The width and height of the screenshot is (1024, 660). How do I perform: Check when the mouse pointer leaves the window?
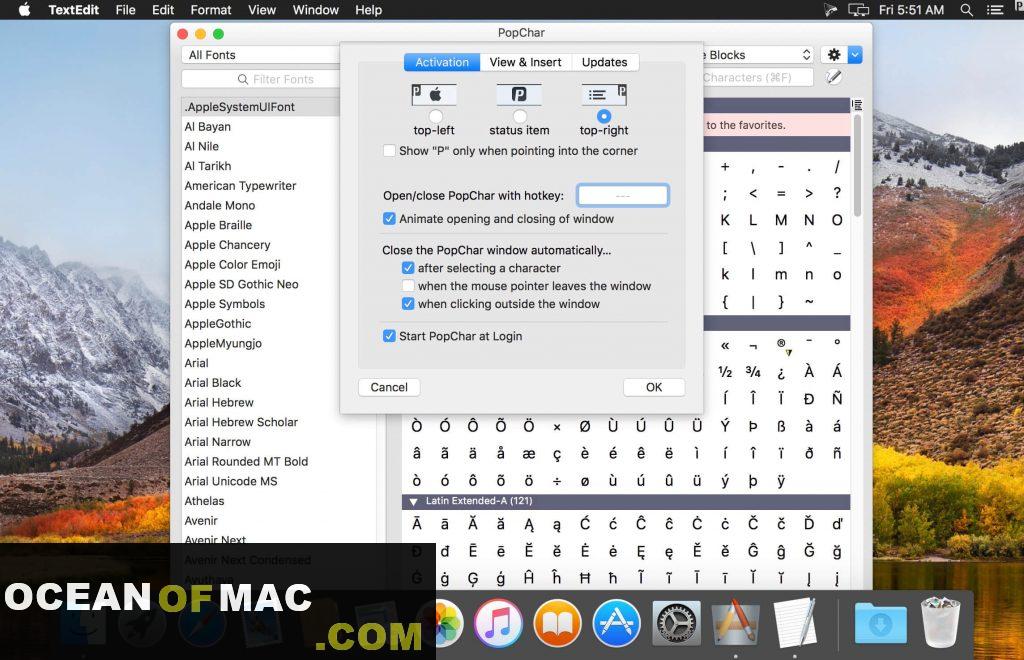pos(408,286)
